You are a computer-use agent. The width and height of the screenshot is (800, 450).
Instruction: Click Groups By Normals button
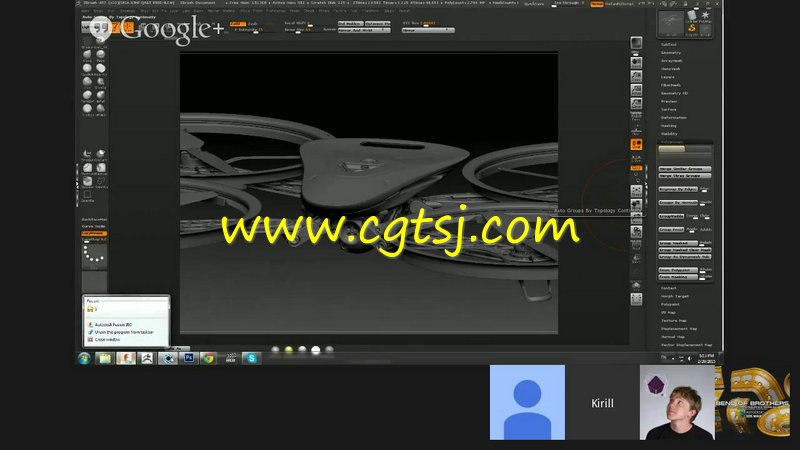678,203
